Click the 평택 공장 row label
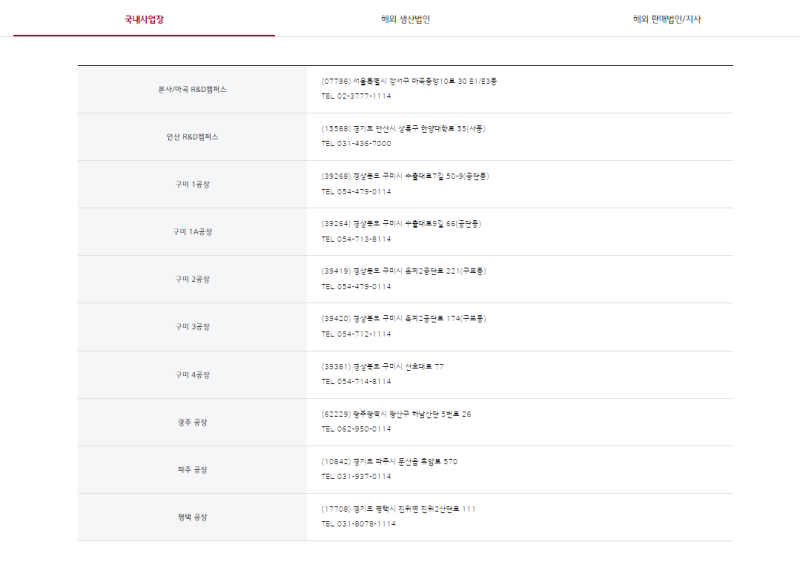800x562 pixels. click(x=192, y=517)
